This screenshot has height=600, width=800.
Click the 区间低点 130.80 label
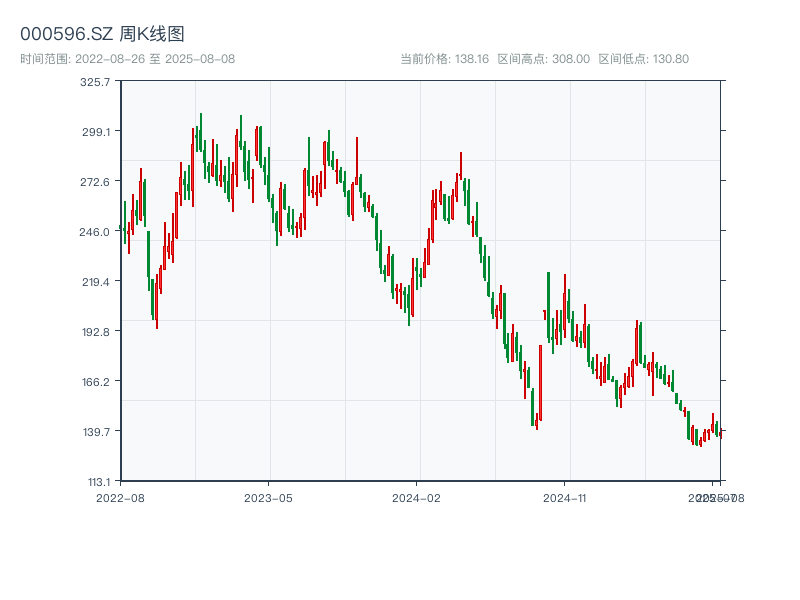(x=643, y=59)
